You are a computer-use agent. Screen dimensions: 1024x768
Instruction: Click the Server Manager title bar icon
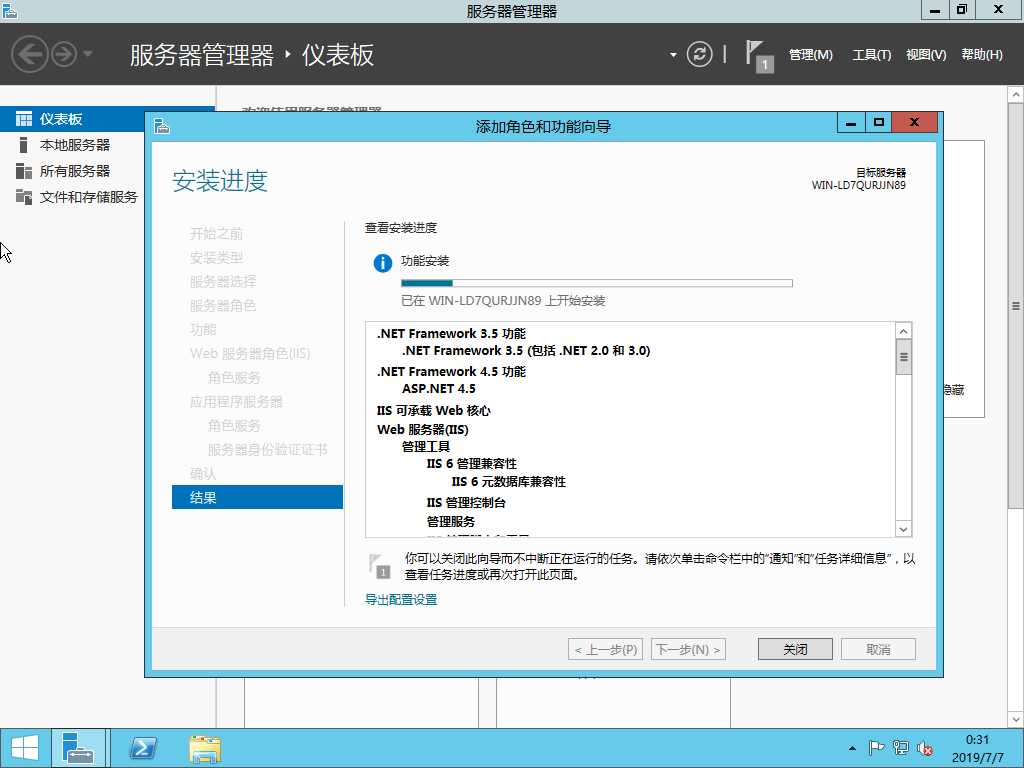(x=10, y=10)
